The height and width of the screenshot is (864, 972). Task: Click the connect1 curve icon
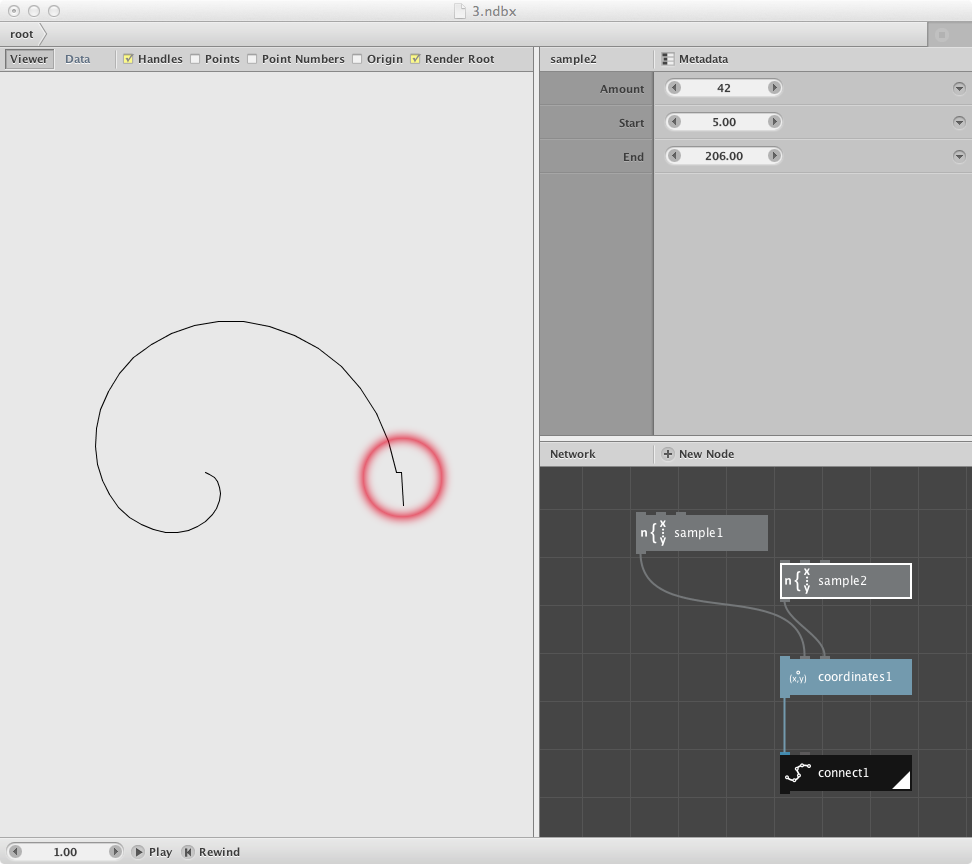click(x=798, y=773)
